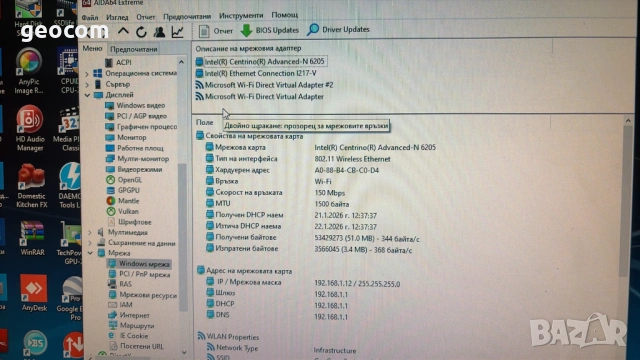This screenshot has width=640, height=360.
Task: Click the Хардуерен адрес row
Action: (293, 170)
